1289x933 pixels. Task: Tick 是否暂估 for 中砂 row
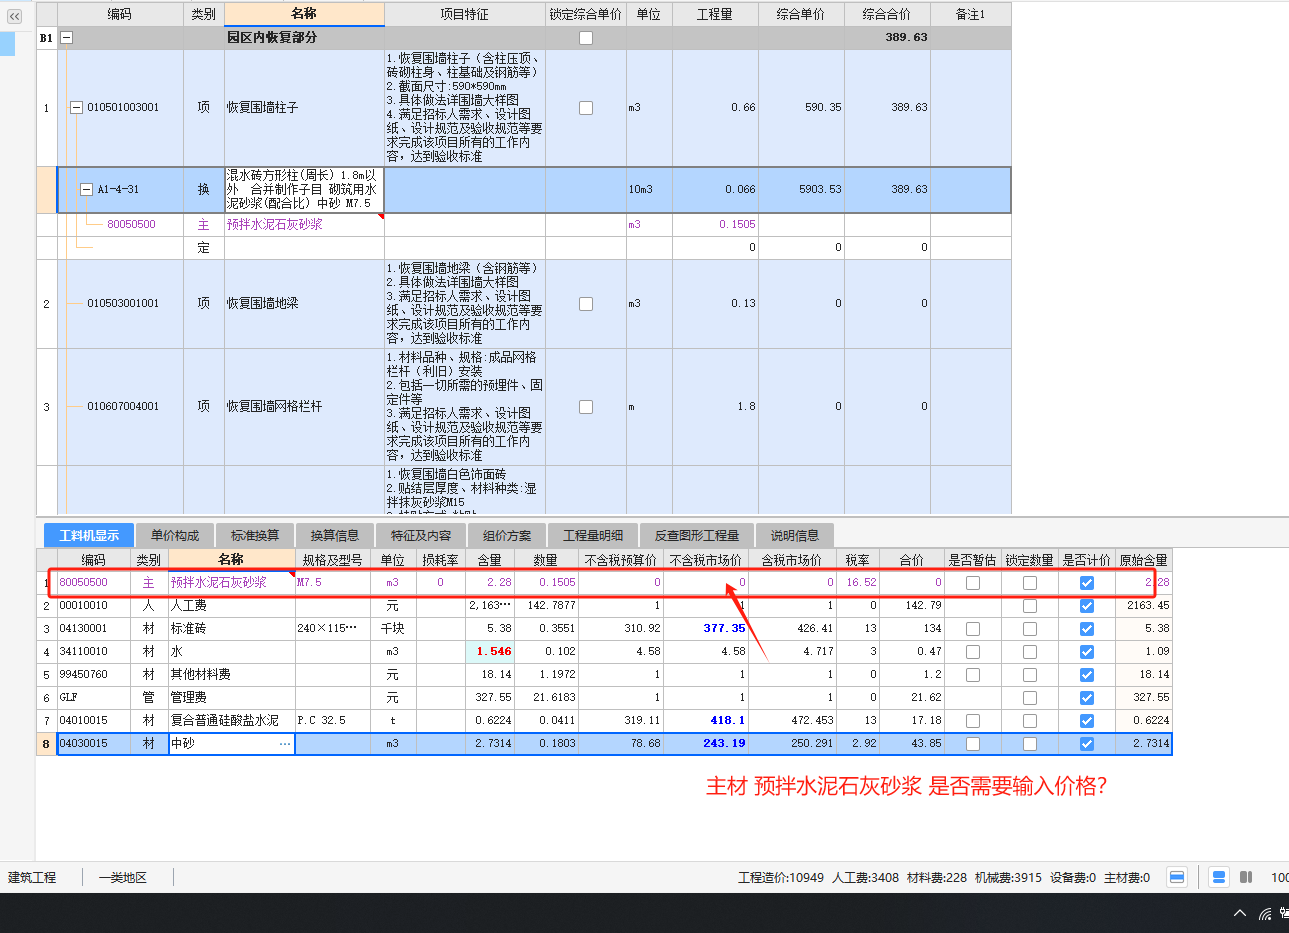973,744
